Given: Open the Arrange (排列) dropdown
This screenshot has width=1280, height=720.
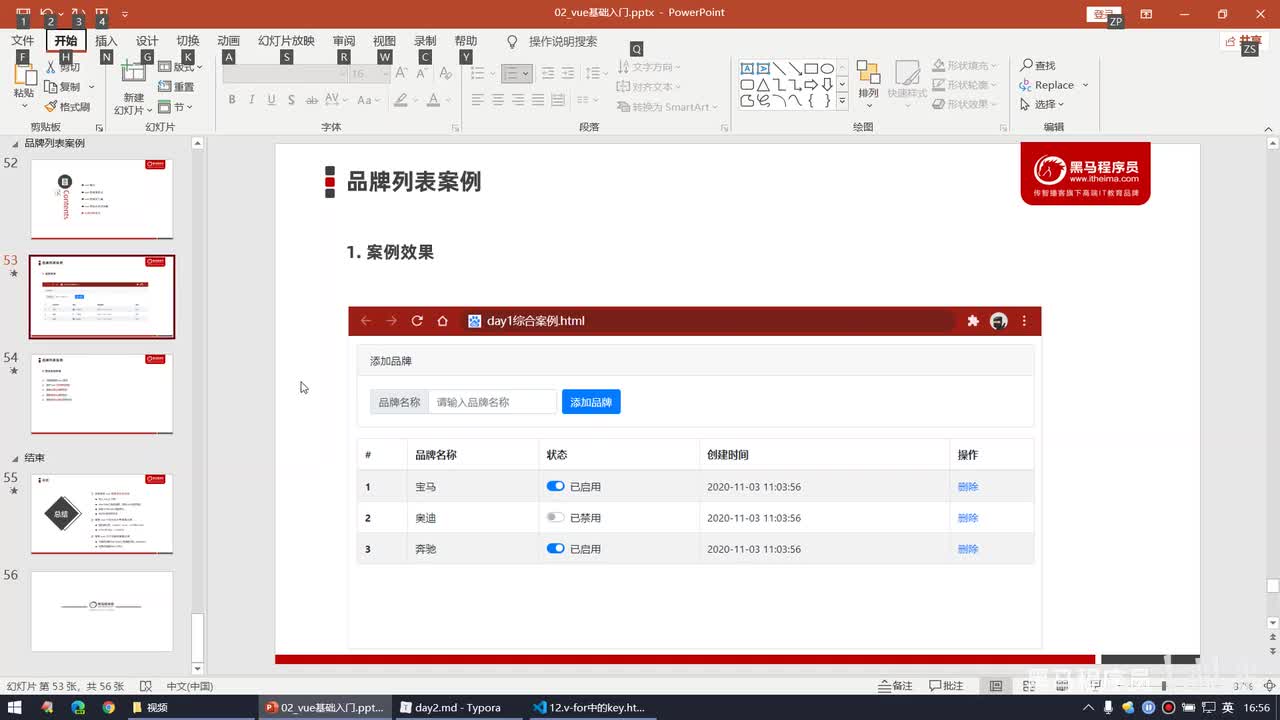Looking at the screenshot, I should coord(868,84).
